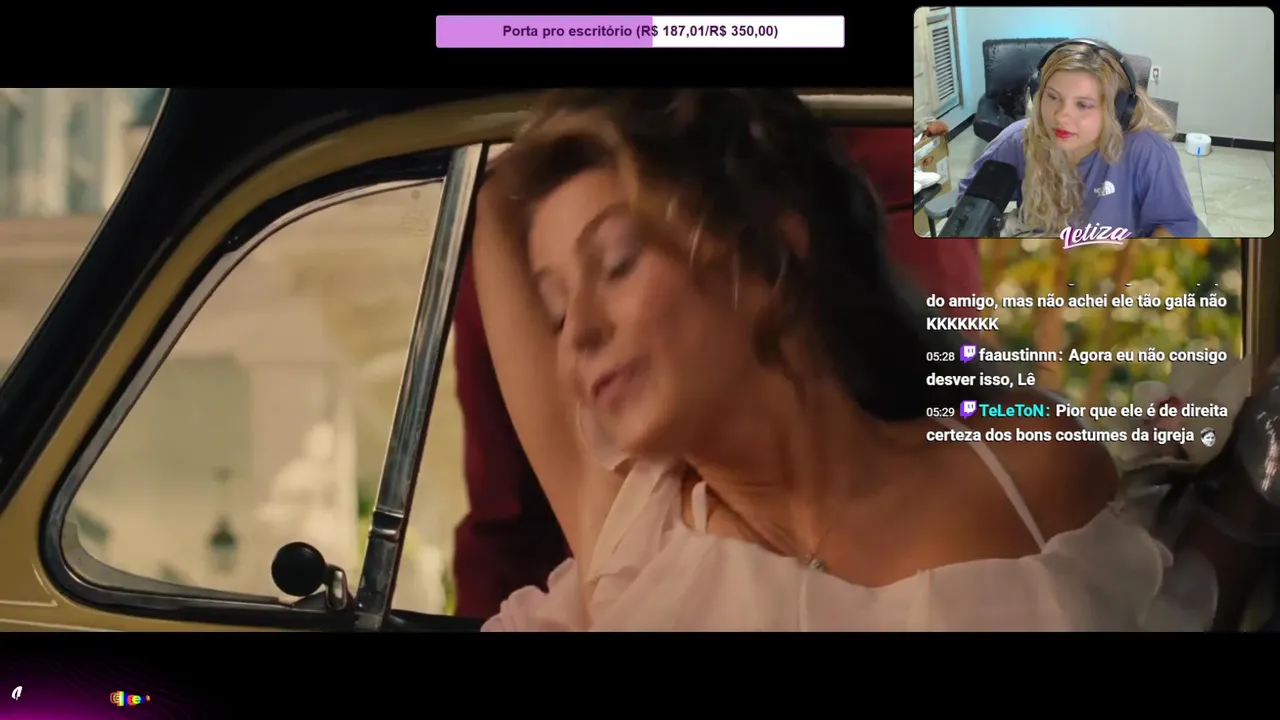Click the streamer webcam overlay
Screen dimensions: 1280x720
coord(1094,122)
